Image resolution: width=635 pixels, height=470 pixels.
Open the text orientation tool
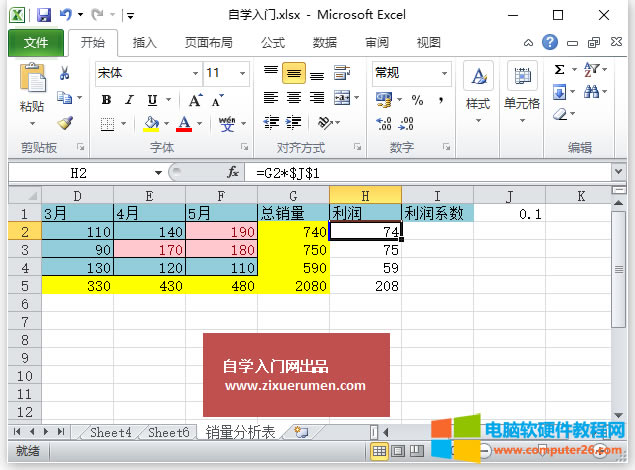(325, 122)
